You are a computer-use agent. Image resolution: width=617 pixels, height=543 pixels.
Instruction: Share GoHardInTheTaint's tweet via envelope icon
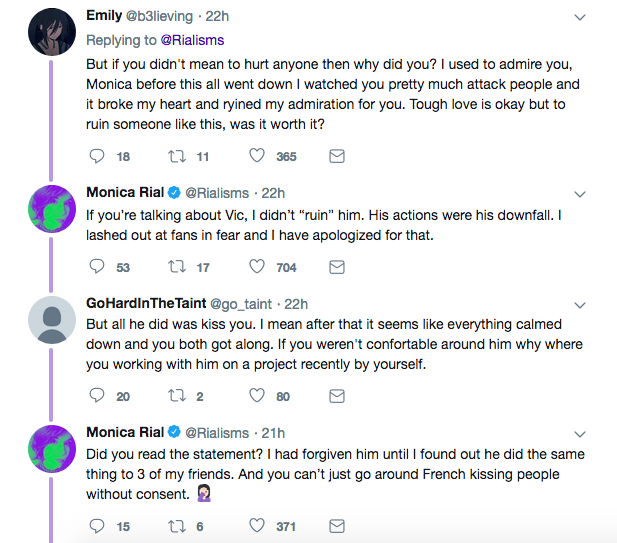point(337,396)
